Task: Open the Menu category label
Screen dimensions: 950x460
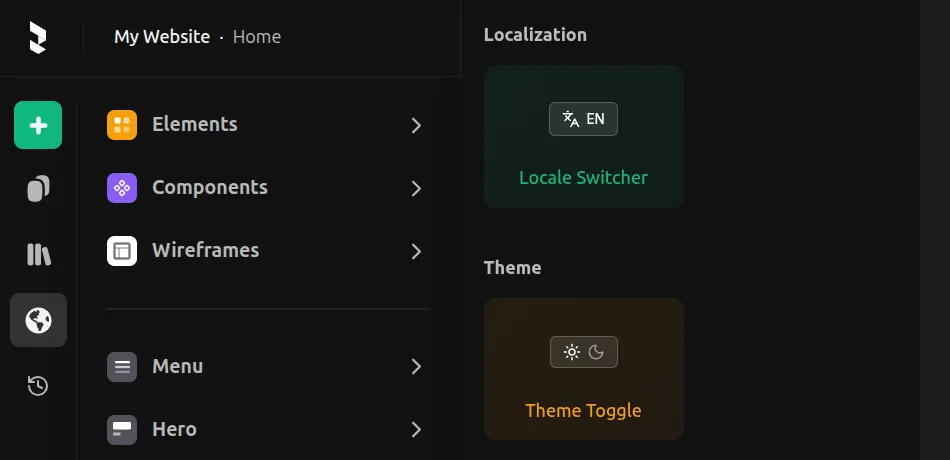Action: (x=177, y=366)
